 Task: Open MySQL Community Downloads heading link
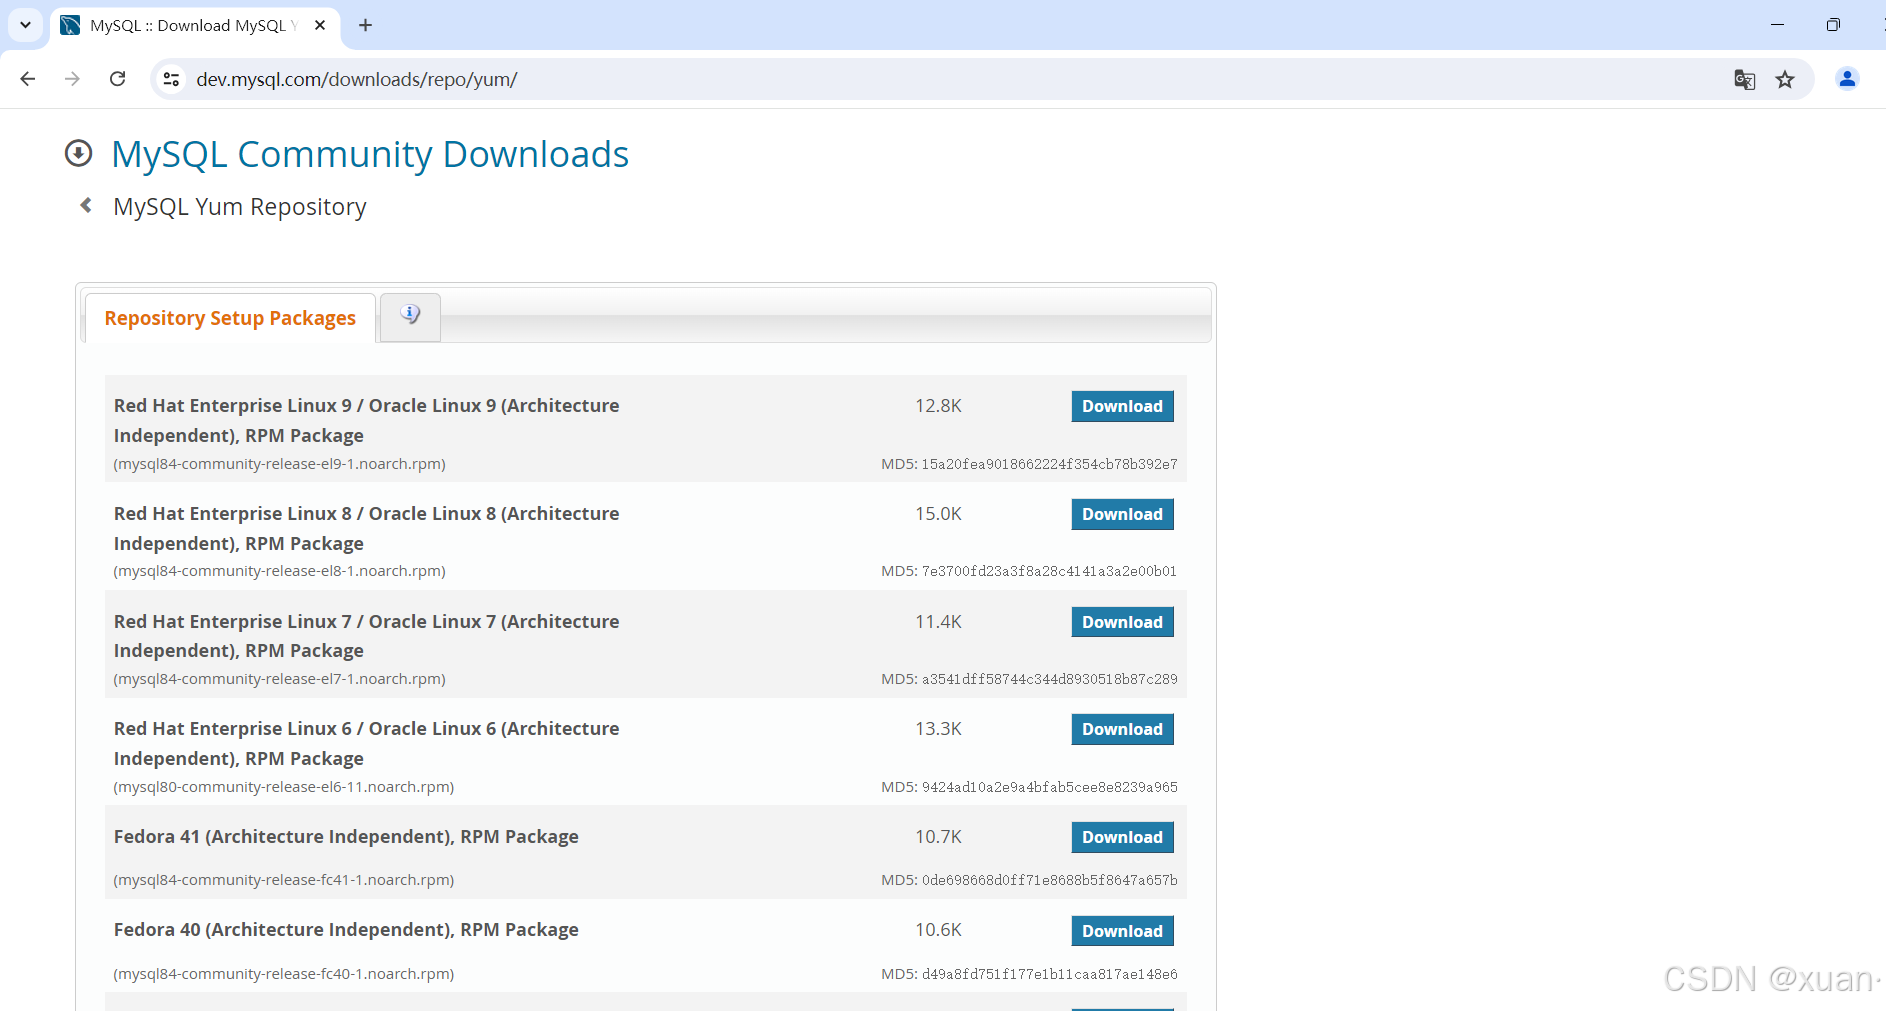pos(370,154)
